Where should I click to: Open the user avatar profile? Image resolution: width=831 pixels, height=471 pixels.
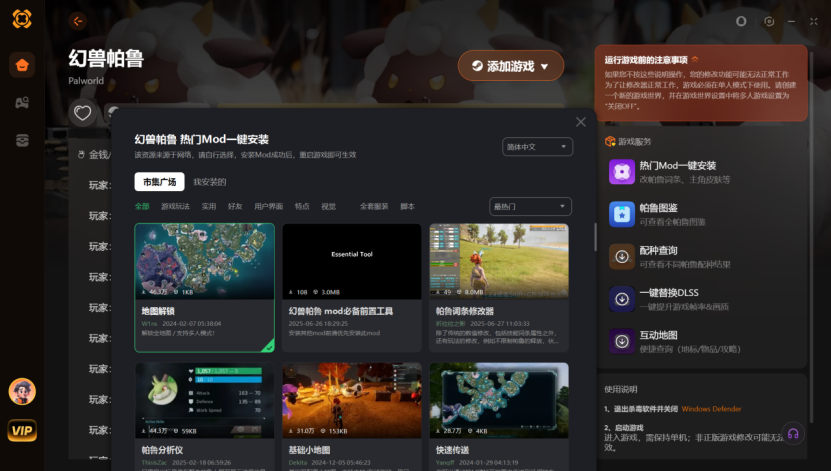point(22,392)
